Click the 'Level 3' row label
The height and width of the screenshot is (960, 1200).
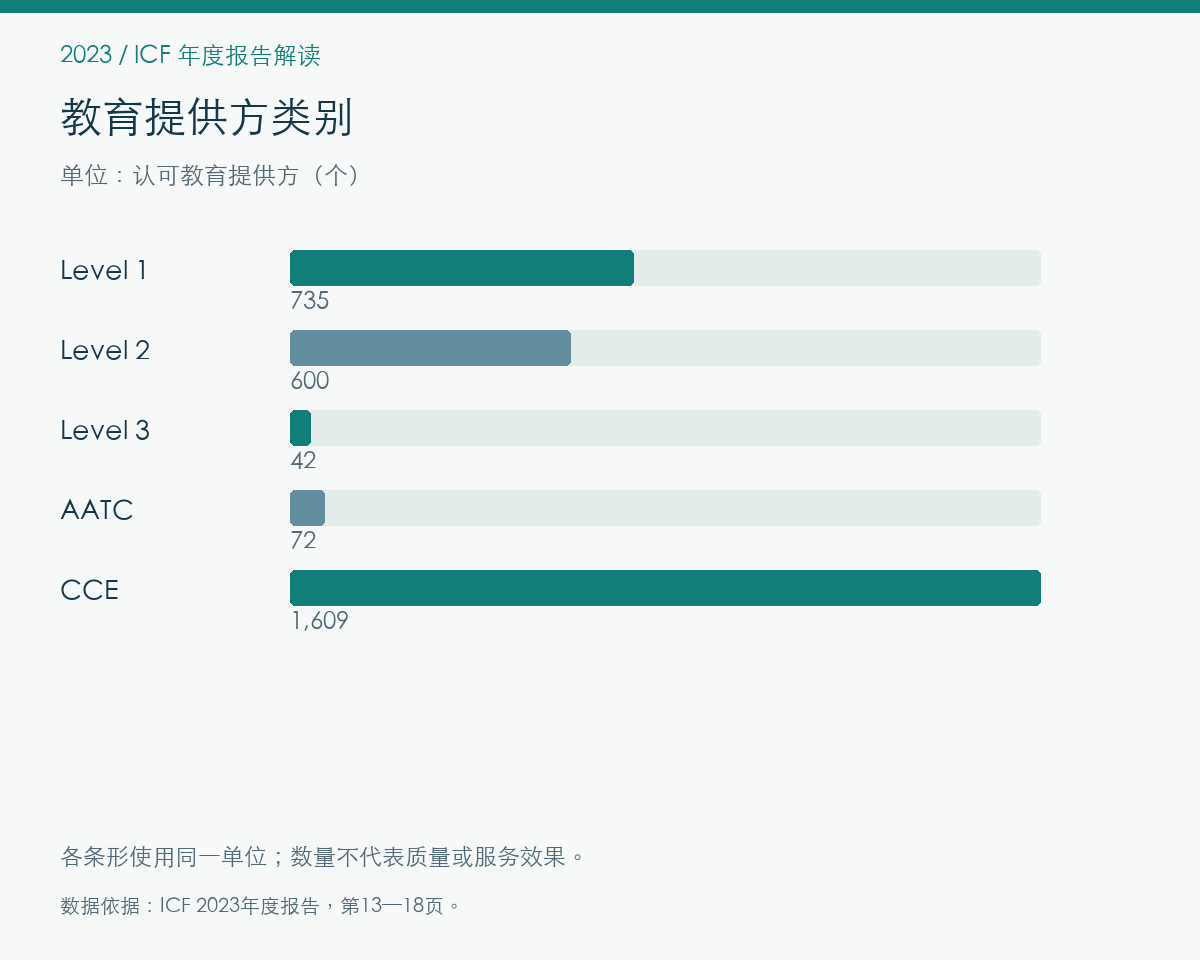(x=105, y=430)
